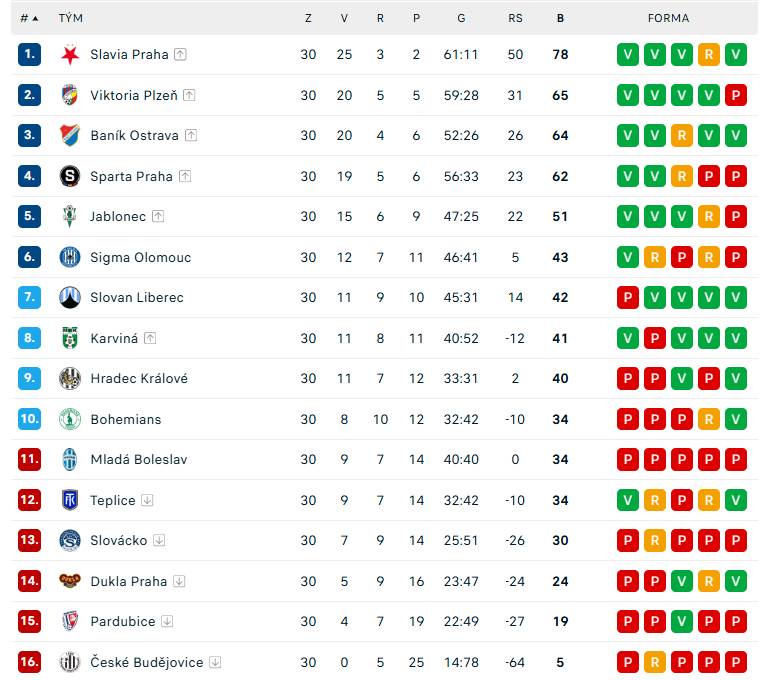
Task: Sort by the B points column header
Action: click(561, 18)
